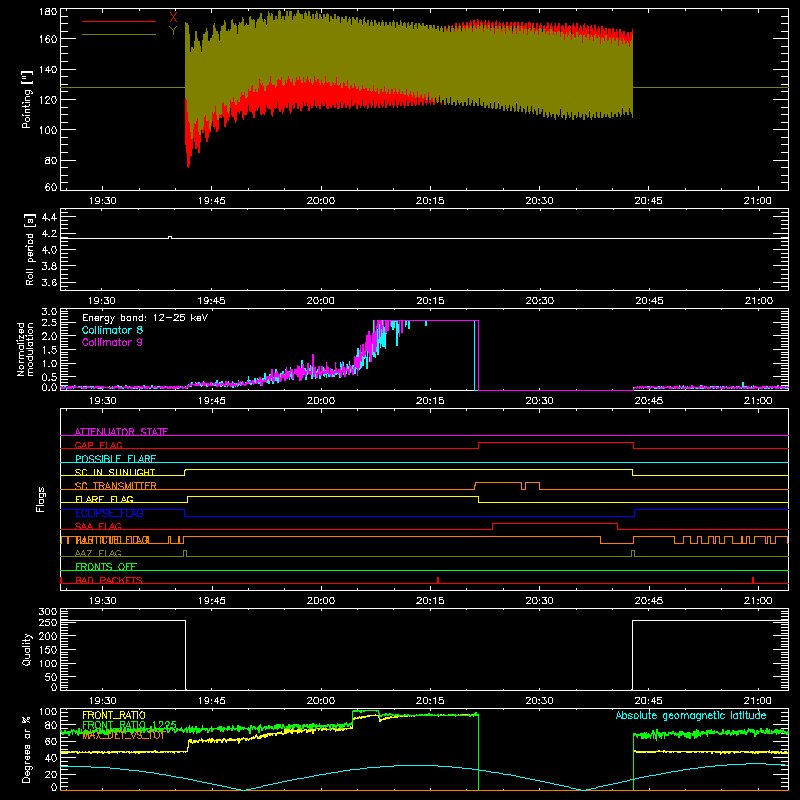This screenshot has width=800, height=800.
Task: Click the red X legend line sample
Action: (x=119, y=21)
